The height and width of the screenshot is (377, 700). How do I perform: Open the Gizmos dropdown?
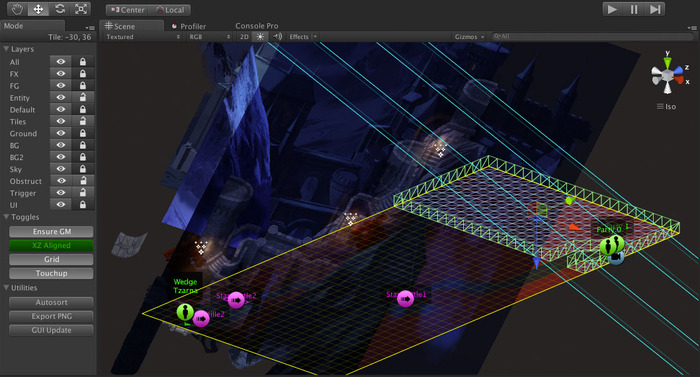[x=469, y=37]
